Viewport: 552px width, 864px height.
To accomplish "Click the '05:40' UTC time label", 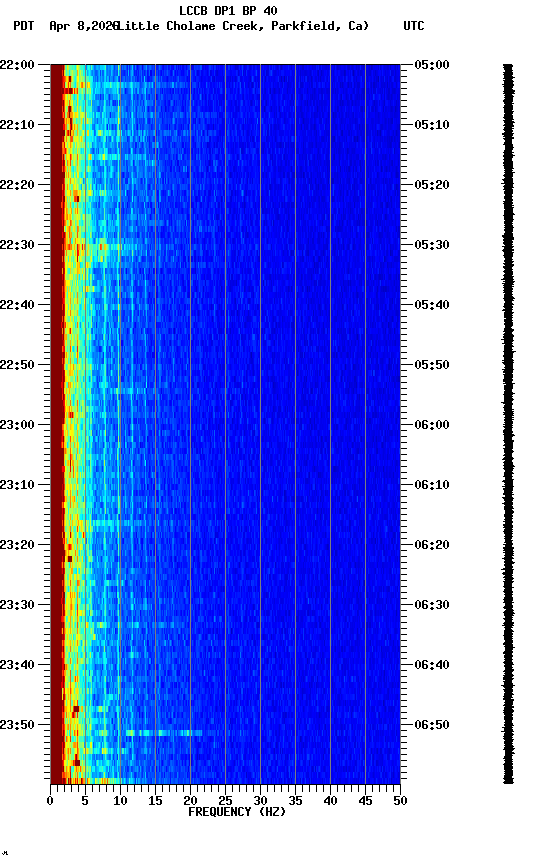I will pyautogui.click(x=432, y=305).
